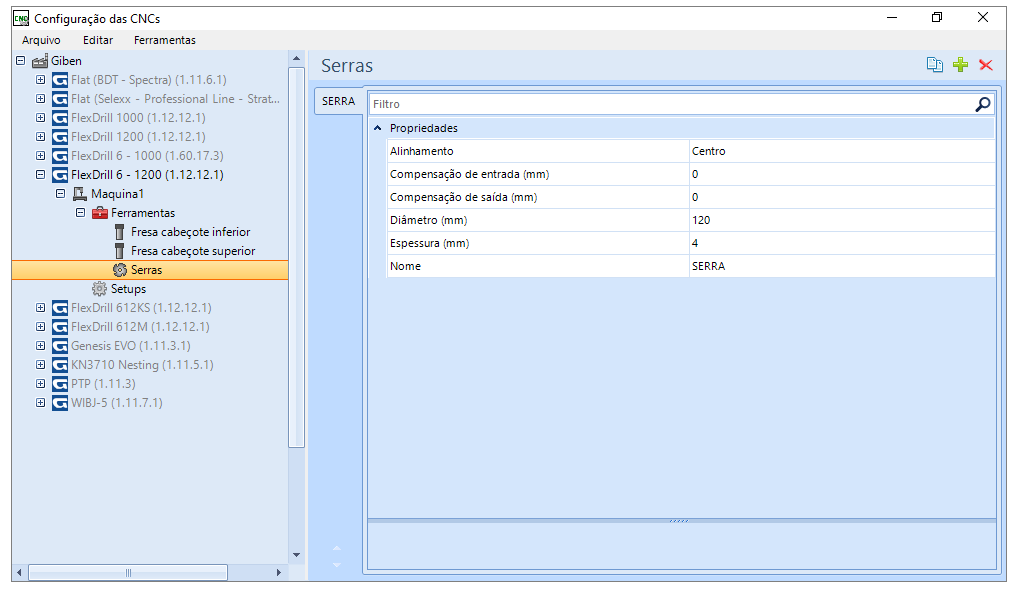Image resolution: width=1025 pixels, height=594 pixels.
Task: Click Compensação de saída value field
Action: [x=842, y=197]
